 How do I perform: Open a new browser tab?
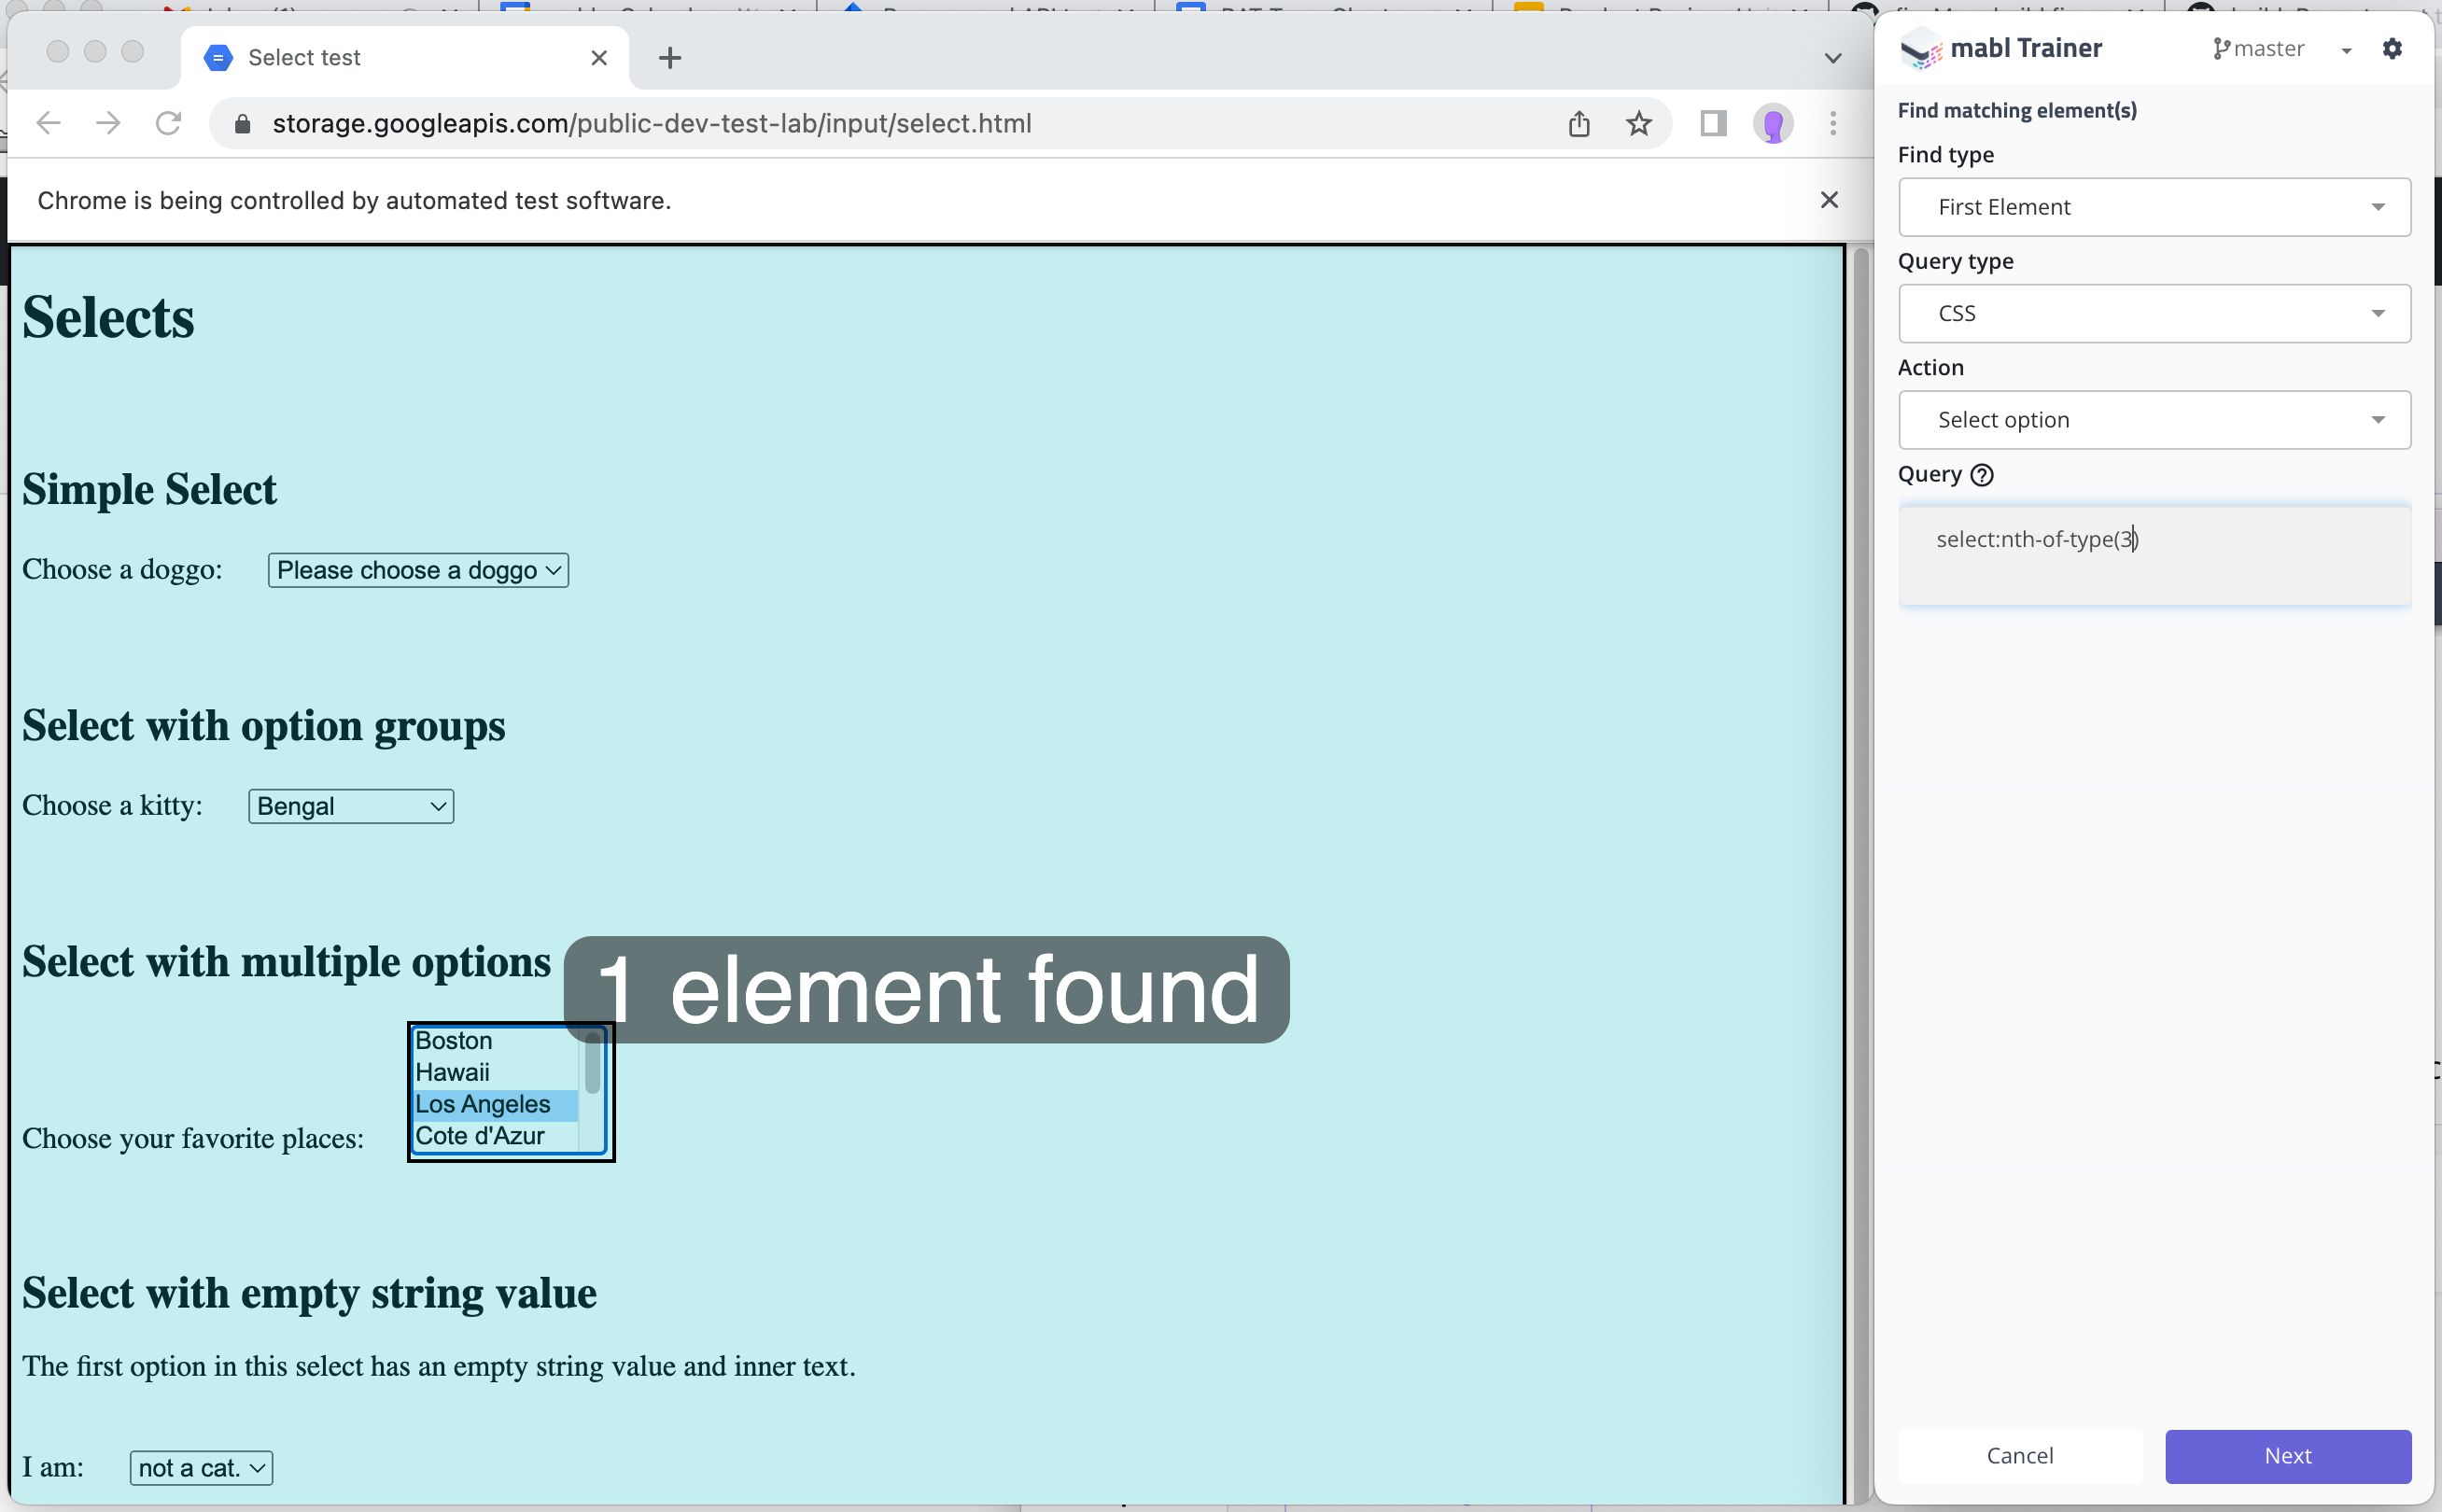(x=670, y=58)
